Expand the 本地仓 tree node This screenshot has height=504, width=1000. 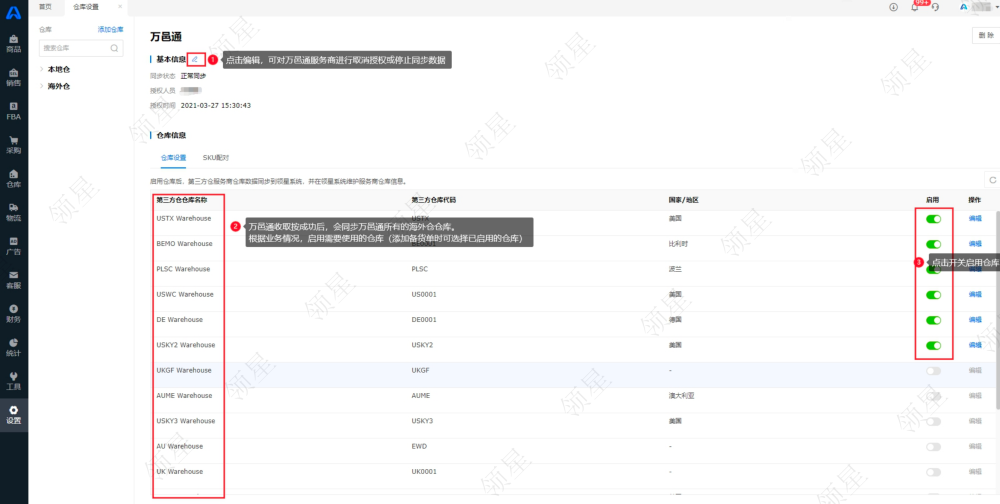[x=42, y=69]
